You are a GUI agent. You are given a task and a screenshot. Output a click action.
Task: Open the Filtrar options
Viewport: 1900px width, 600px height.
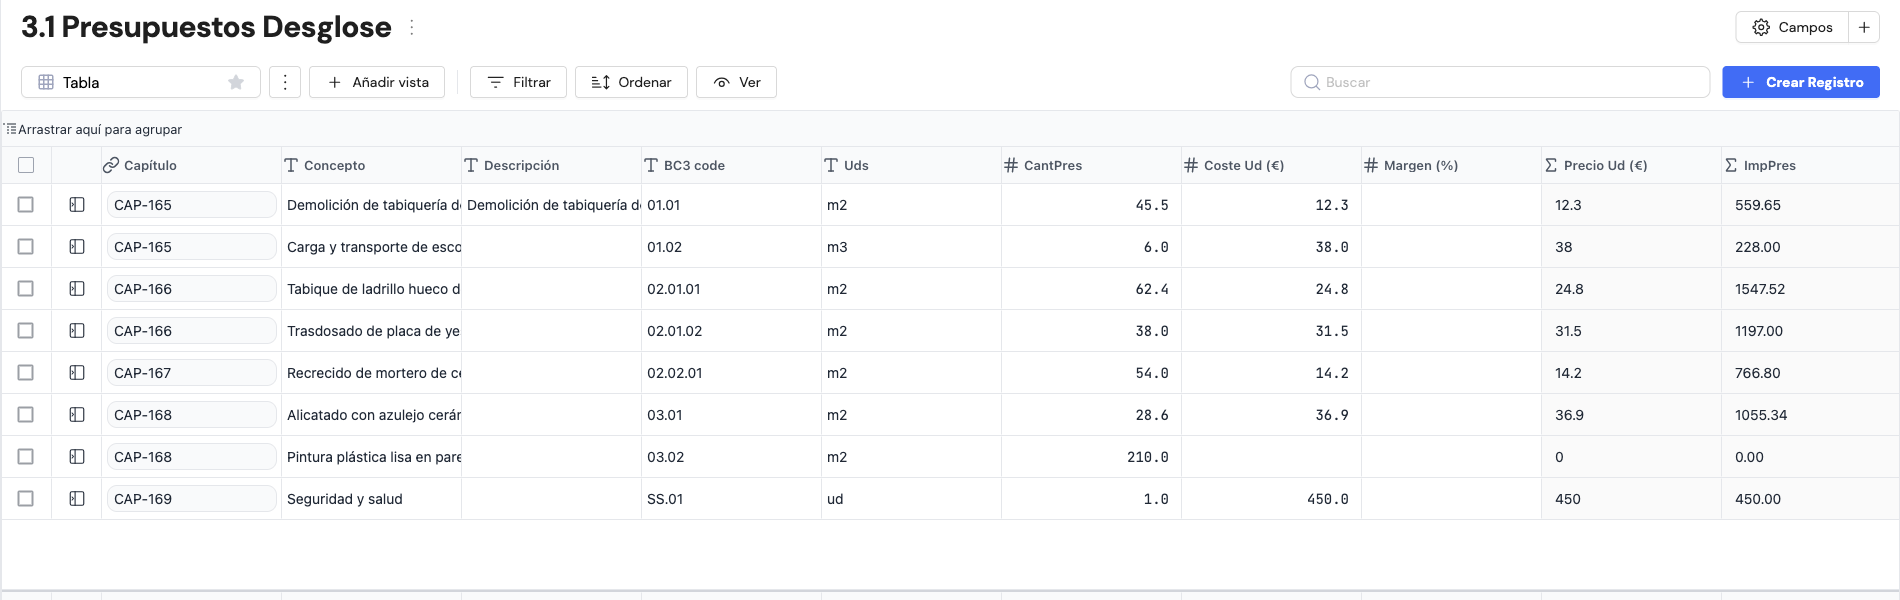(x=518, y=82)
